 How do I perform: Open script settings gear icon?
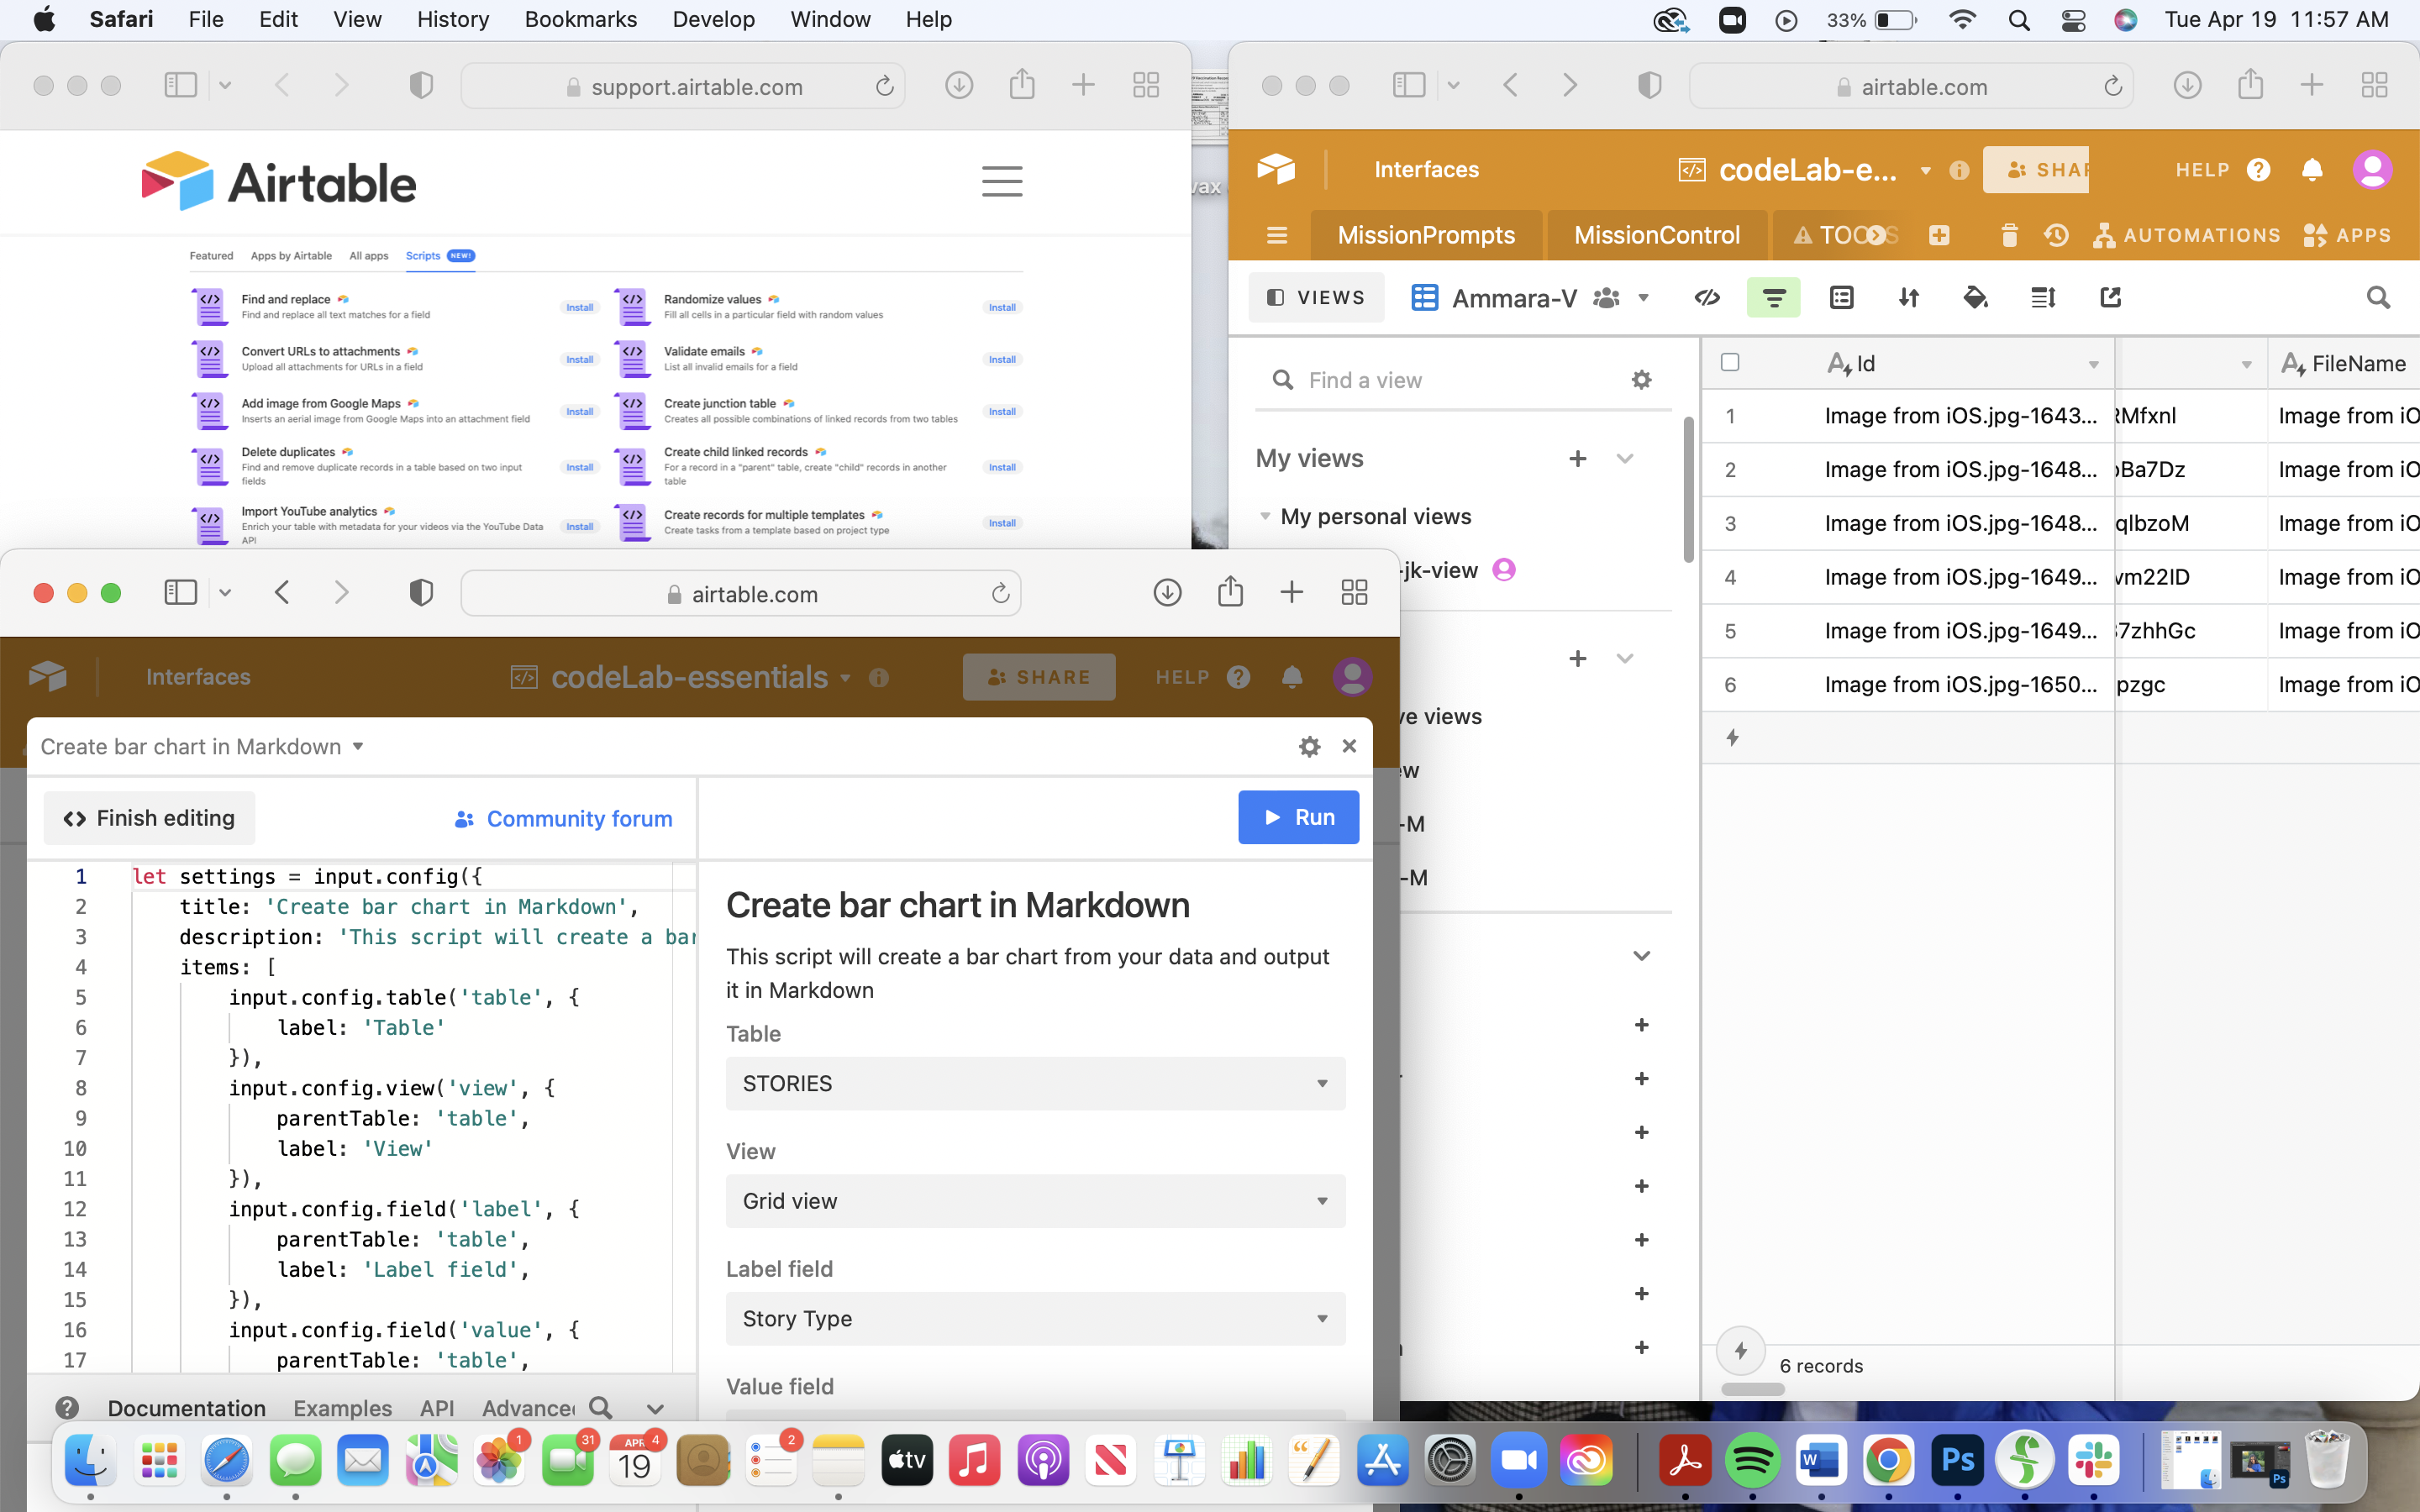[x=1309, y=747]
